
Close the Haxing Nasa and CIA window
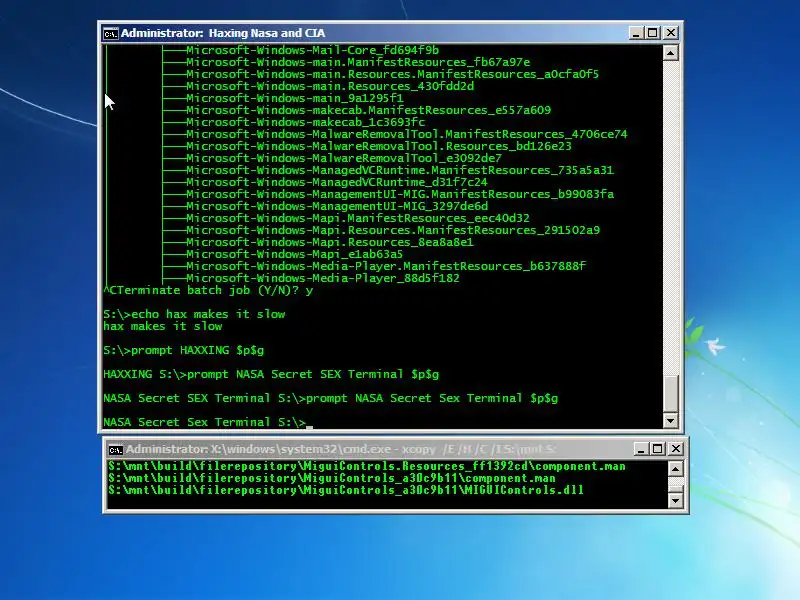pyautogui.click(x=671, y=33)
